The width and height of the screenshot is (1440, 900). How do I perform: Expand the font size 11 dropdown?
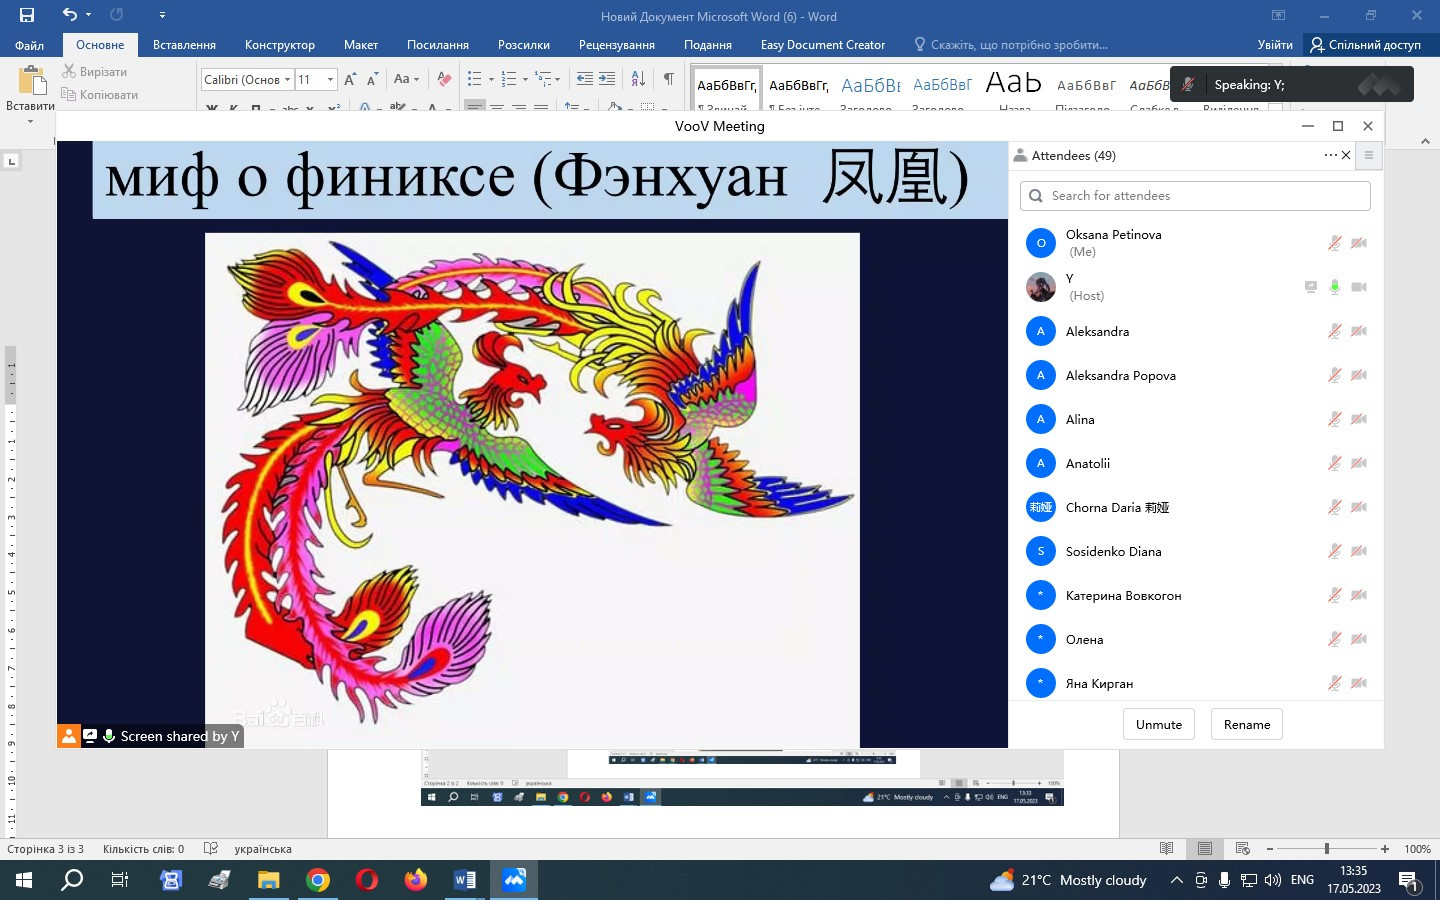(x=330, y=79)
